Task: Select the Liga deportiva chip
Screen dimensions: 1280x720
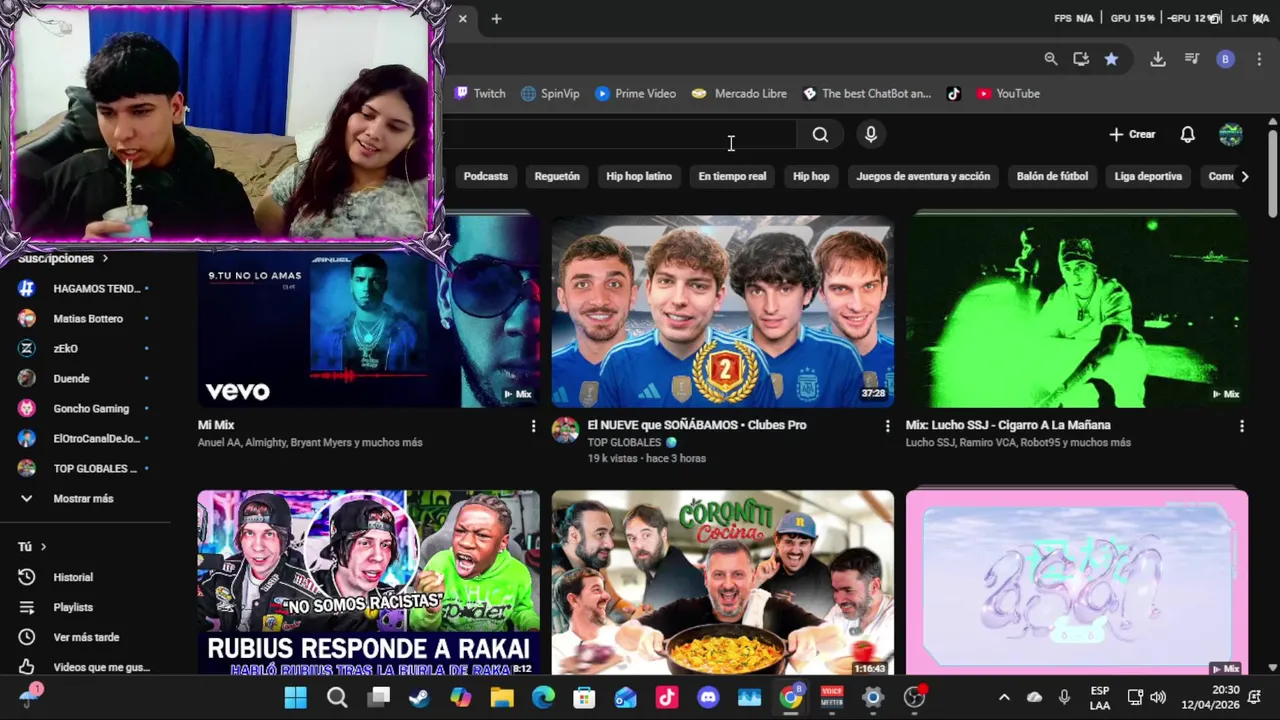Action: pos(1148,176)
